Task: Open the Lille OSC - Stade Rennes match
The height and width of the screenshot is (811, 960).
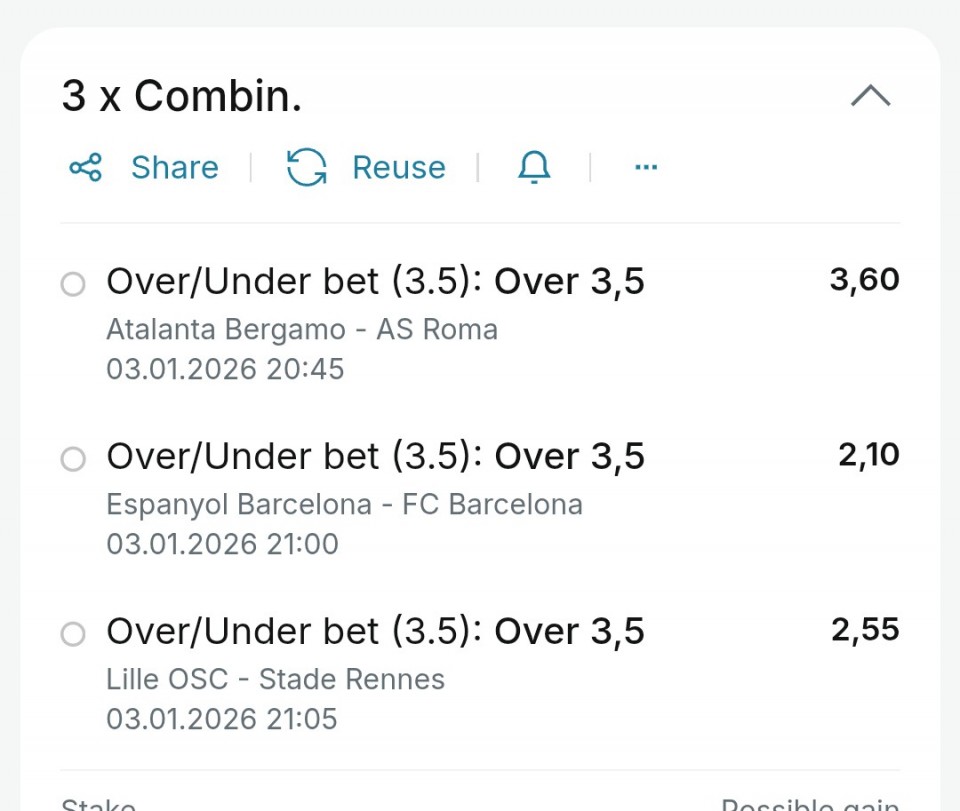Action: (275, 679)
